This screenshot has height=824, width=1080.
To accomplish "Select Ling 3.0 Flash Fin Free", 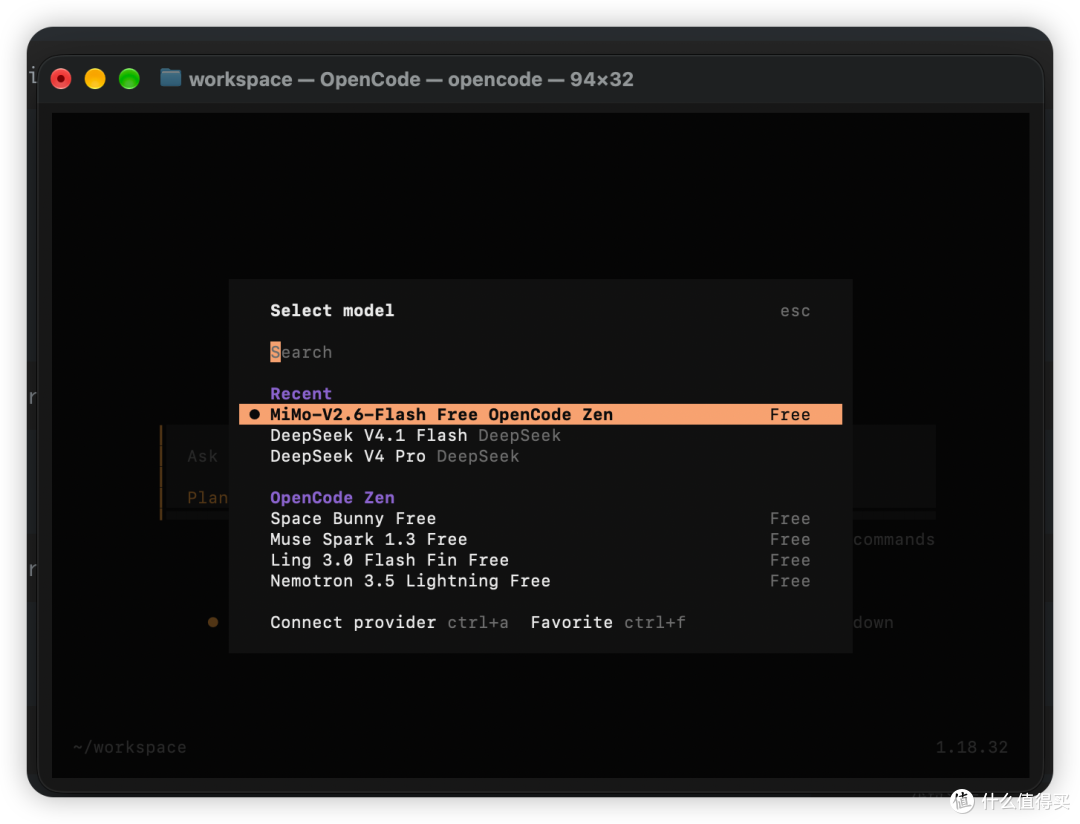I will pos(540,560).
